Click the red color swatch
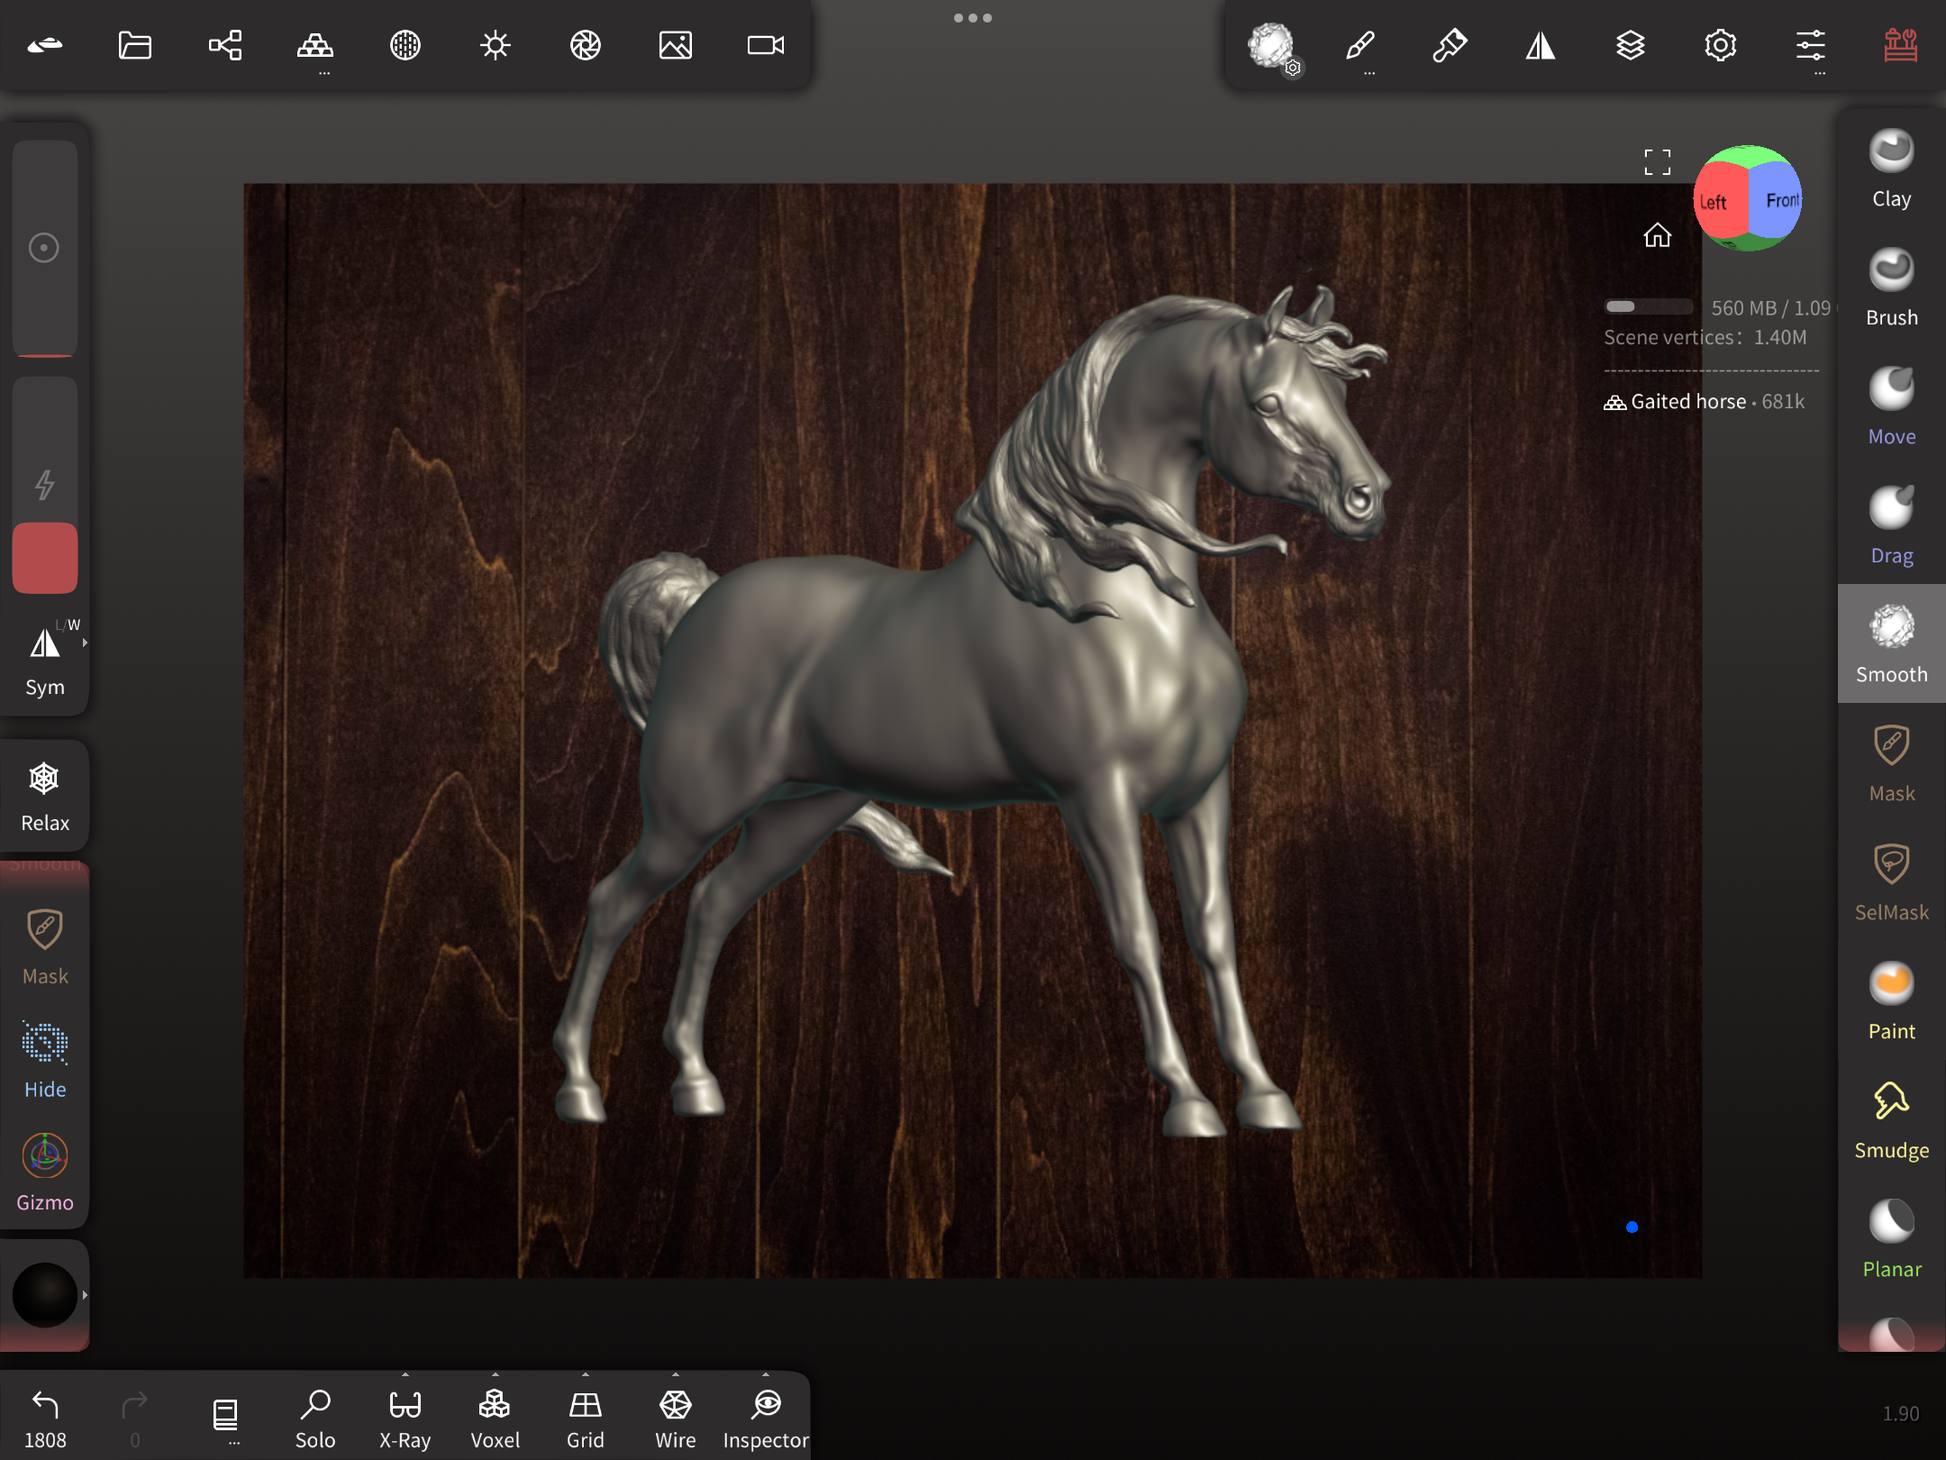 (x=45, y=558)
